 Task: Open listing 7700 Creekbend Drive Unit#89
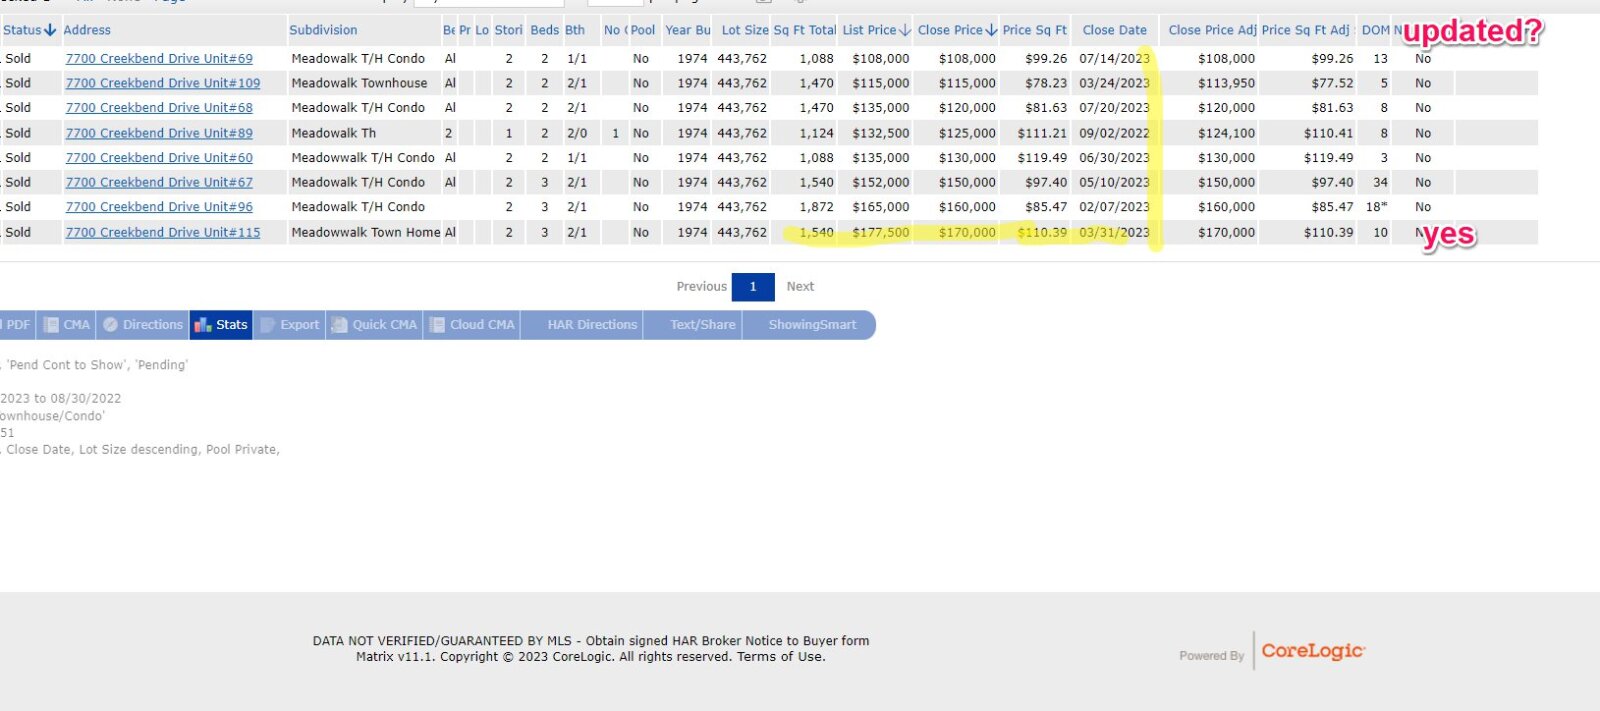click(x=159, y=133)
